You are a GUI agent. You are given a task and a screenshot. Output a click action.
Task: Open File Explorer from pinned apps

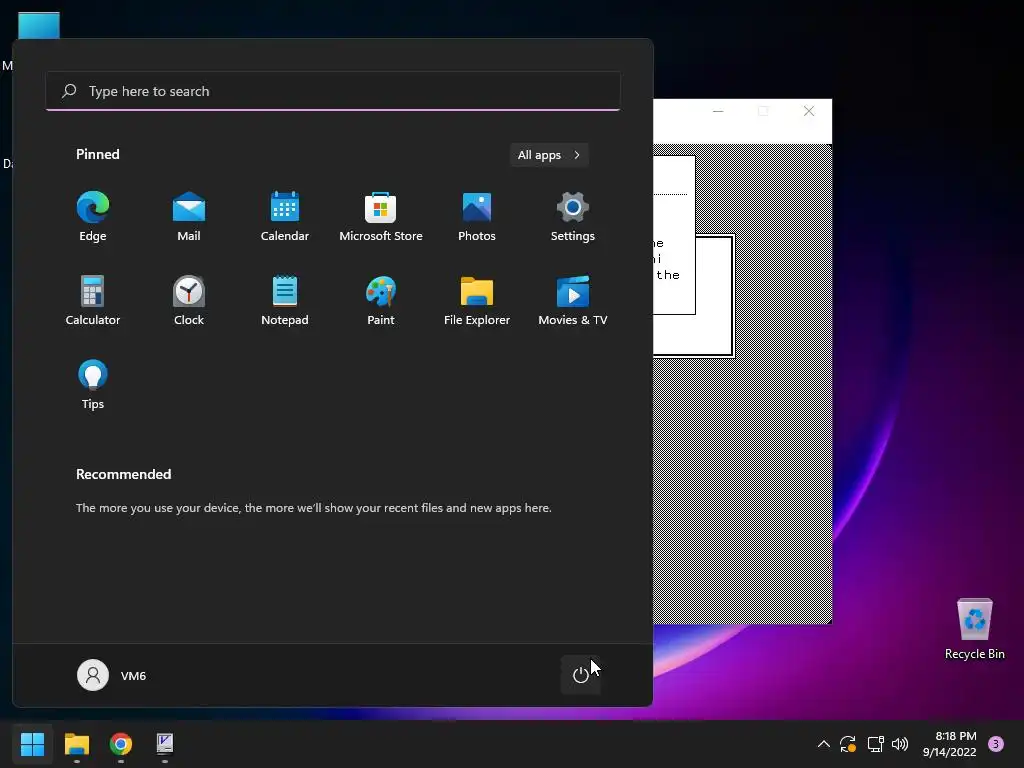tap(477, 301)
